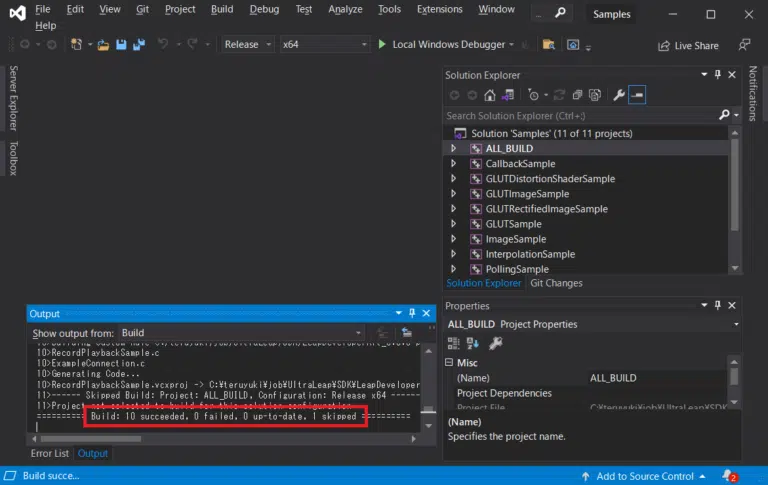Screen dimensions: 768x485
Task: Click the Open File folder icon
Action: pos(103,44)
